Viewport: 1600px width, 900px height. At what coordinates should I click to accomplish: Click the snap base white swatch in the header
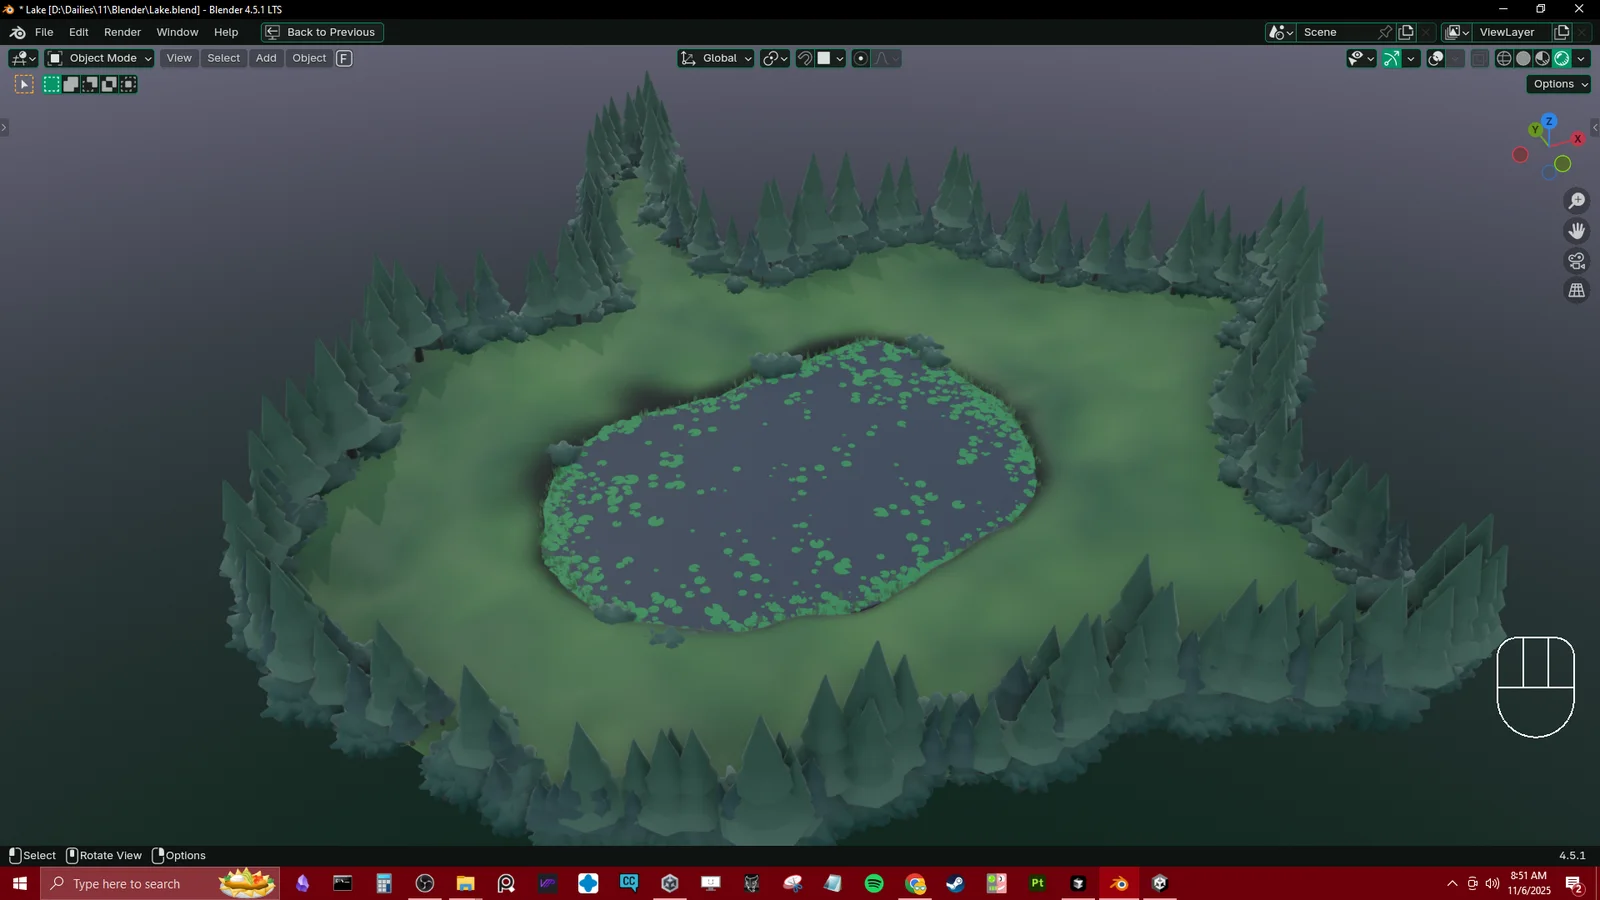click(824, 58)
